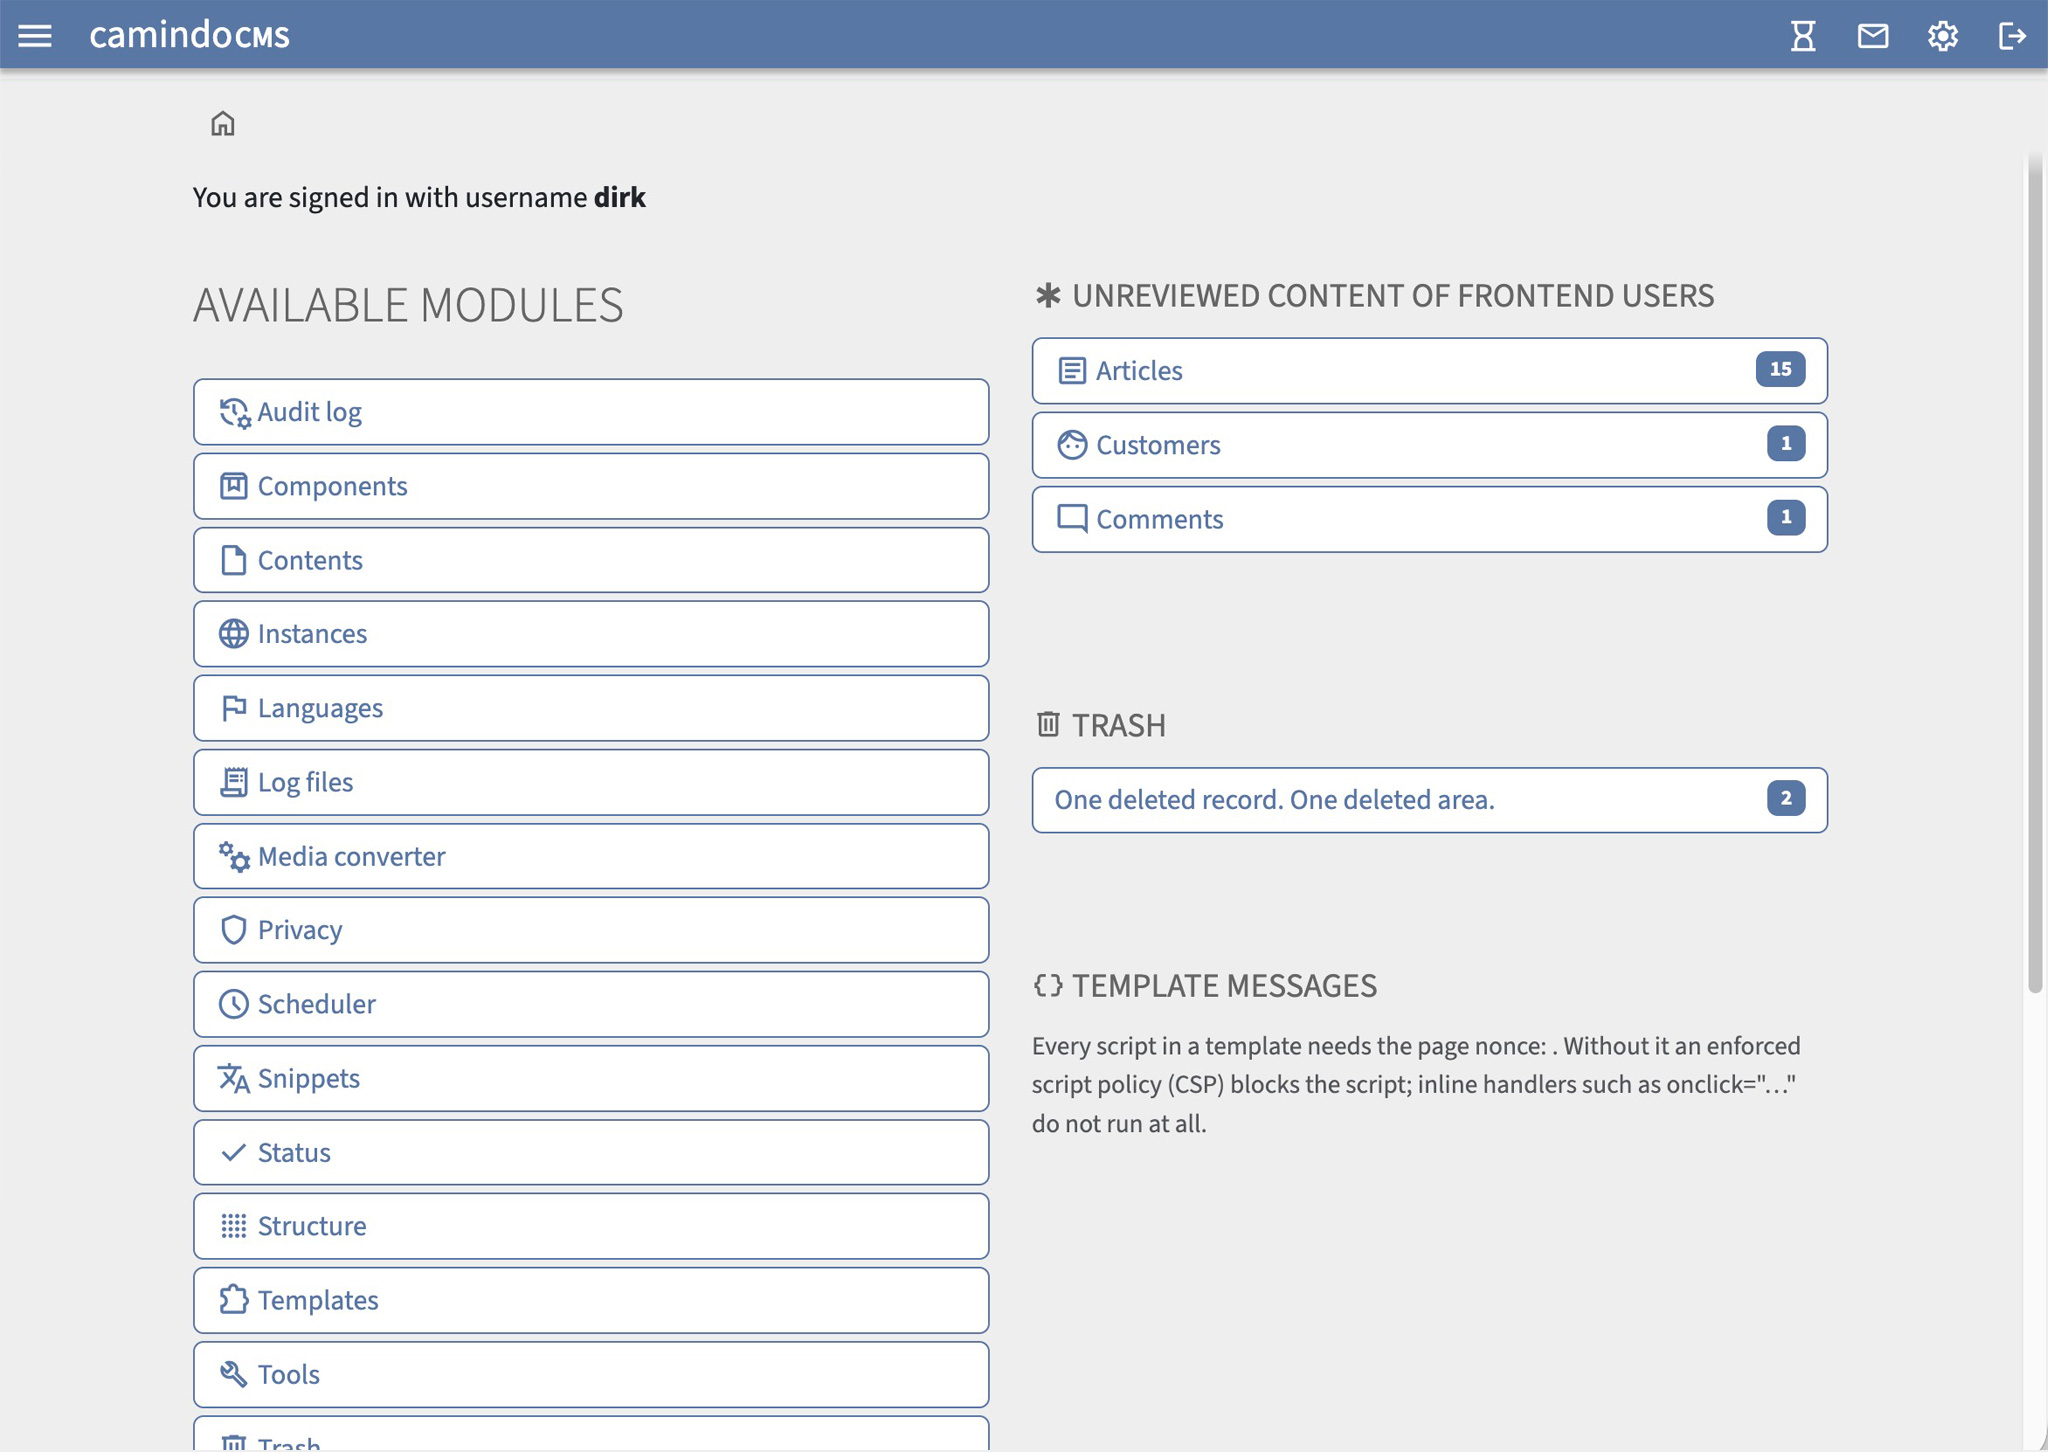Click the Media converter gears icon
Image resolution: width=2048 pixels, height=1452 pixels.
point(234,856)
